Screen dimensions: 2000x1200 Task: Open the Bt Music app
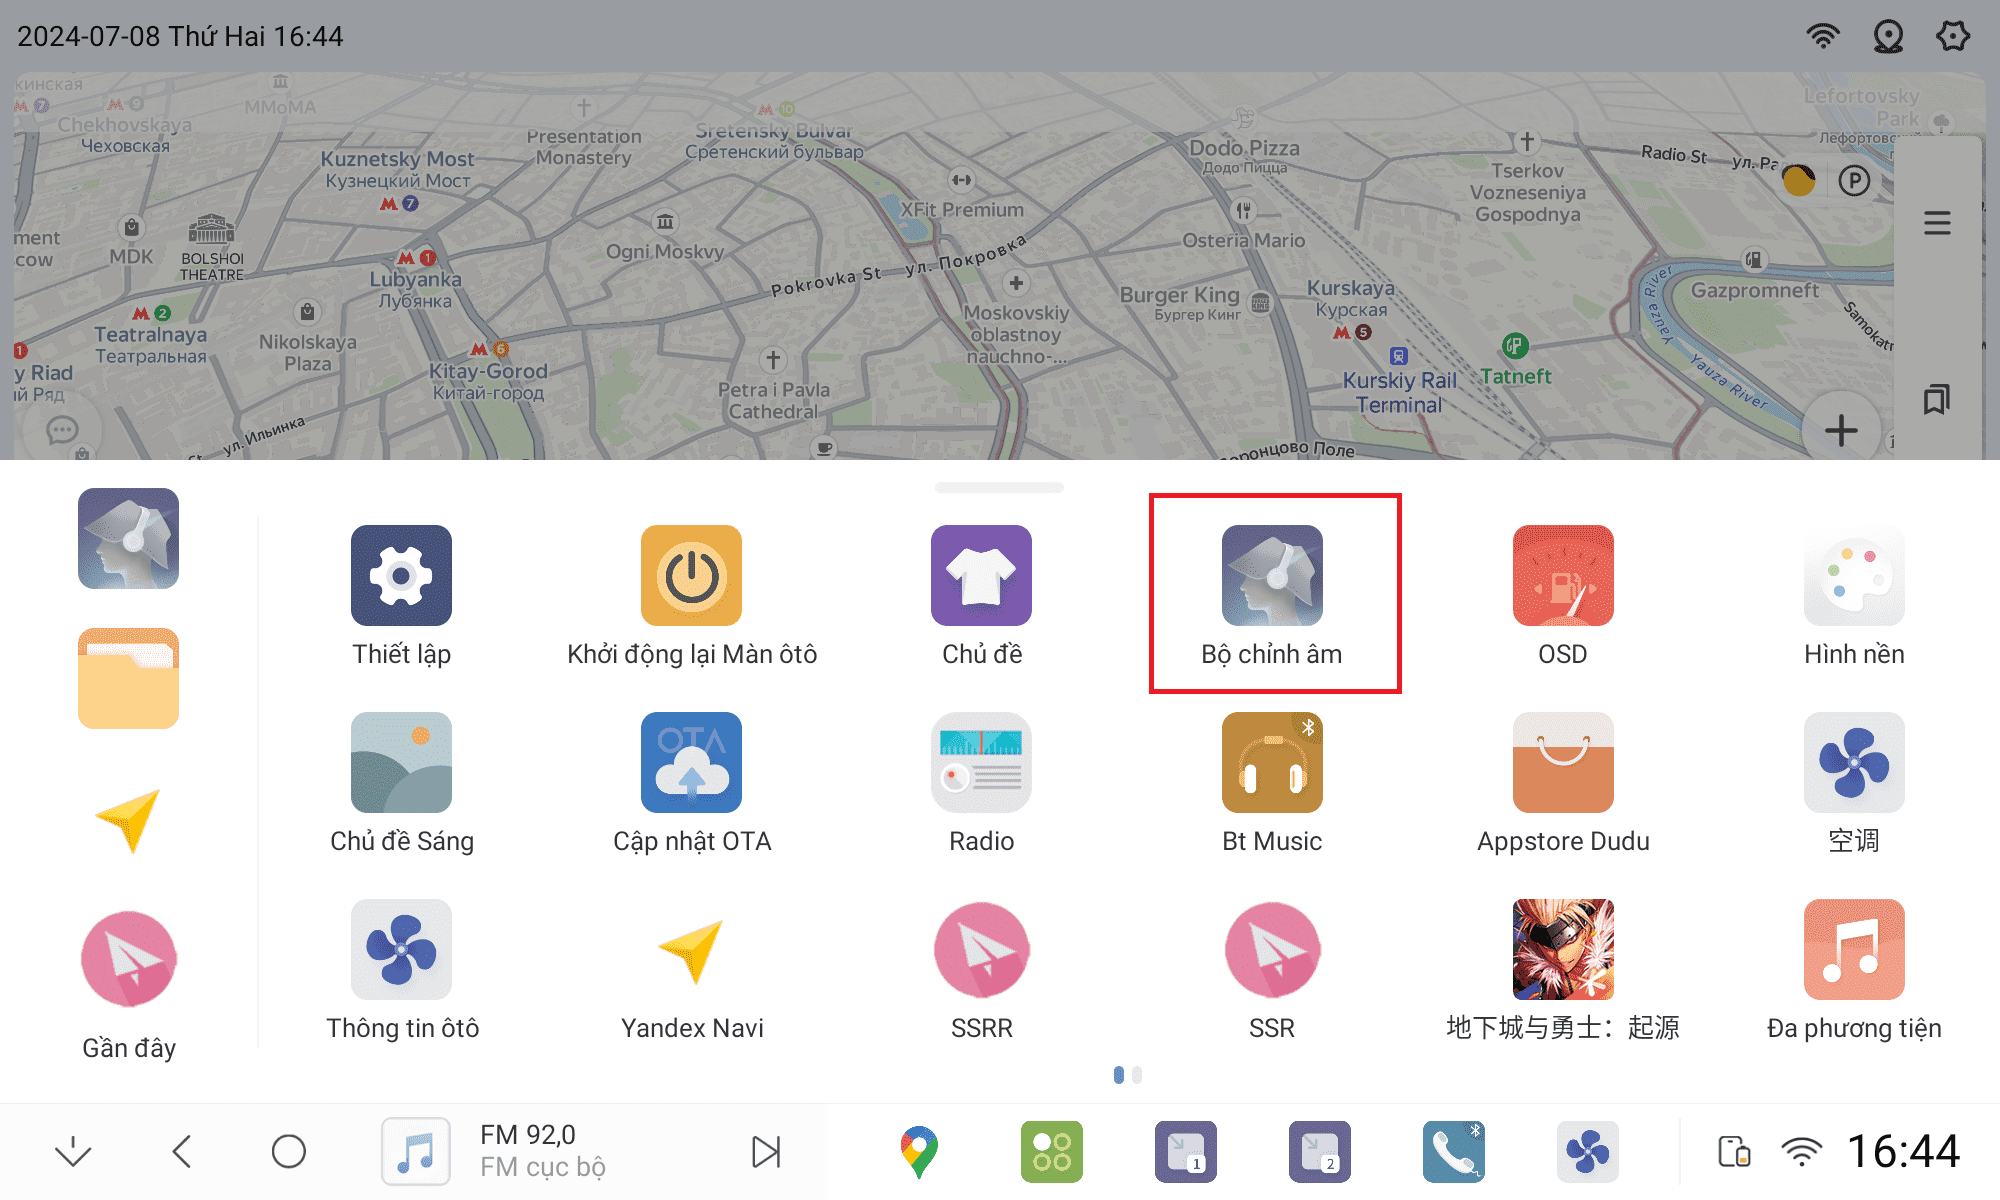(1272, 764)
